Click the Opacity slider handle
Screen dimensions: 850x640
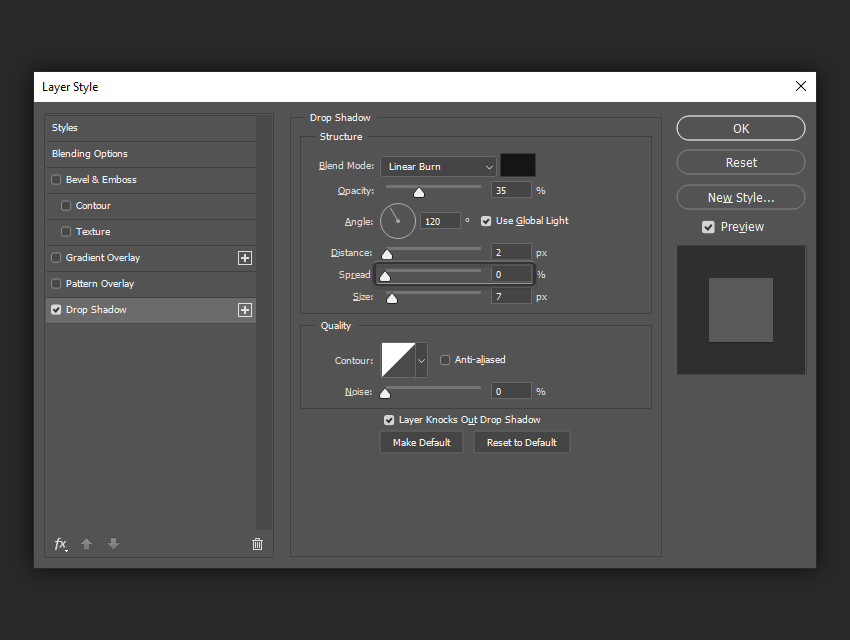(419, 192)
